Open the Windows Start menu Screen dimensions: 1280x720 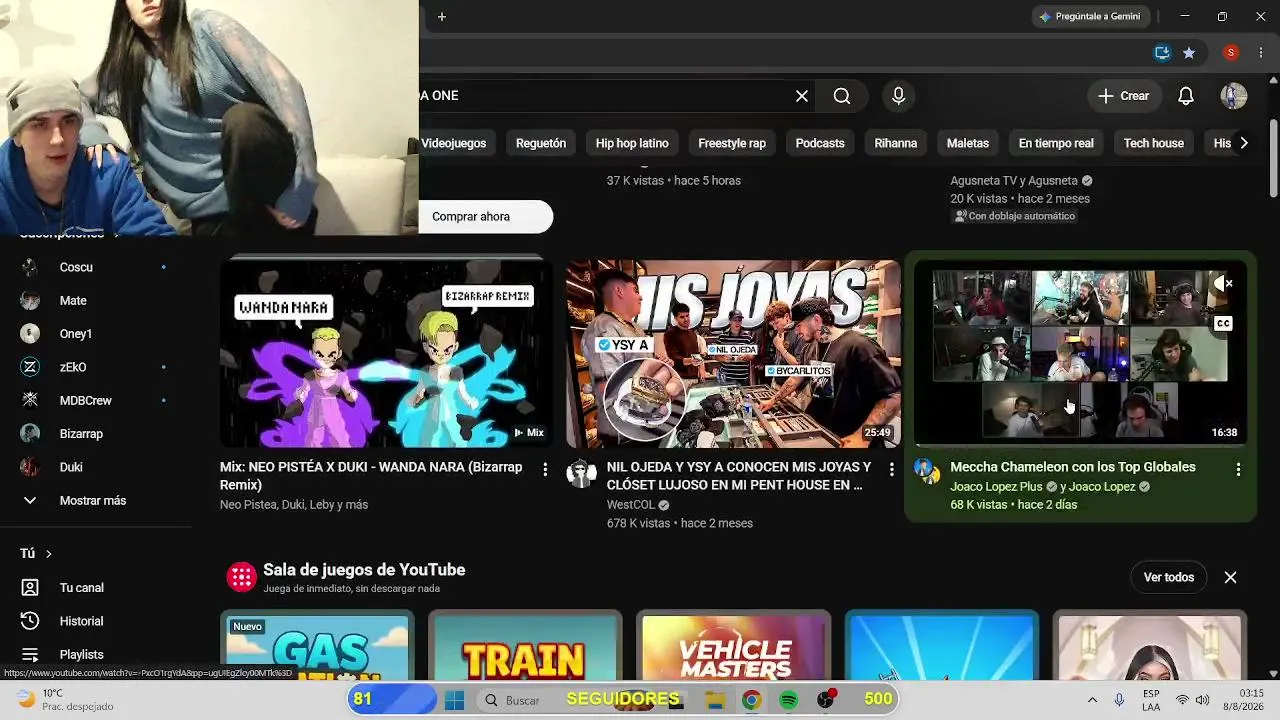454,700
